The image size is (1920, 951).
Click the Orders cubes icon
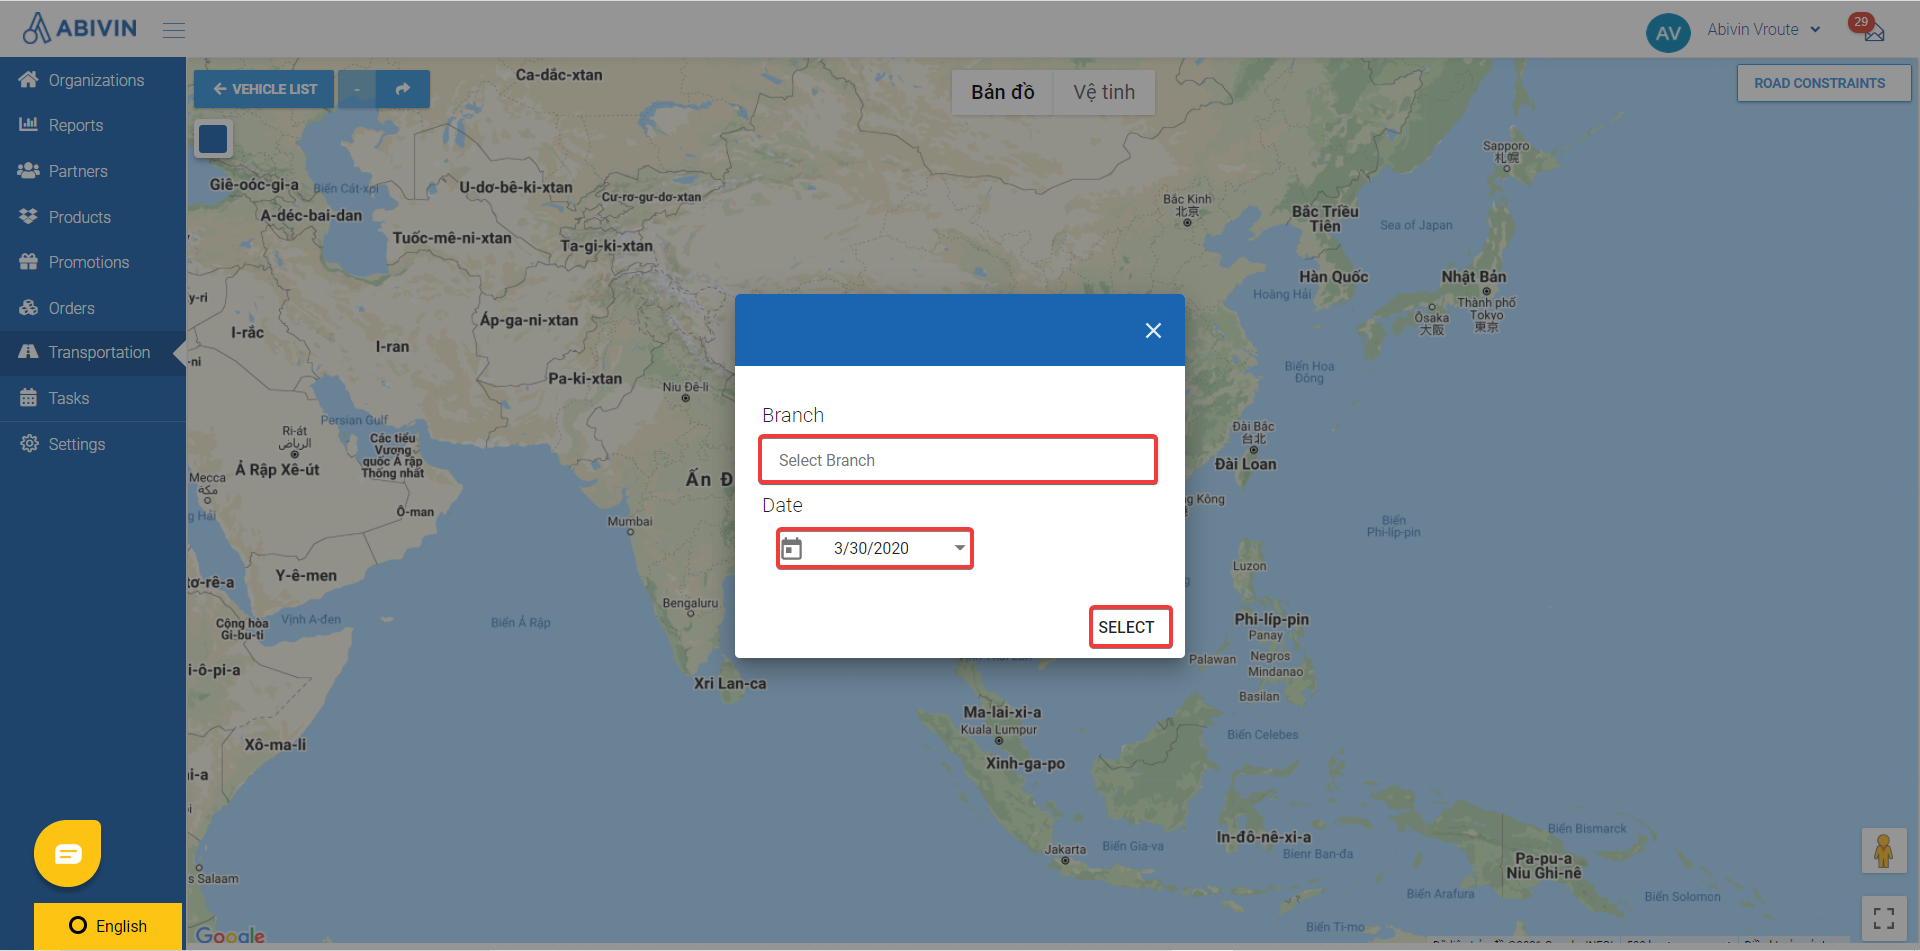[x=29, y=307]
